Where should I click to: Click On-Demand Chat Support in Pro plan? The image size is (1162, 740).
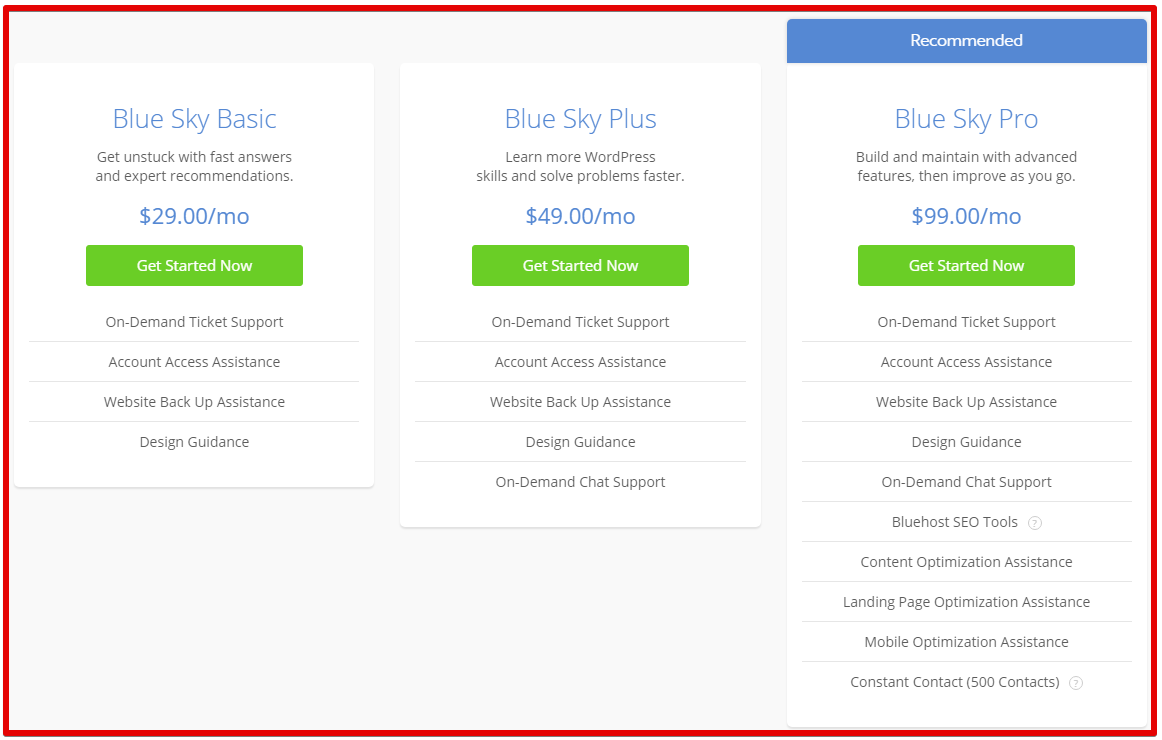pyautogui.click(x=966, y=482)
